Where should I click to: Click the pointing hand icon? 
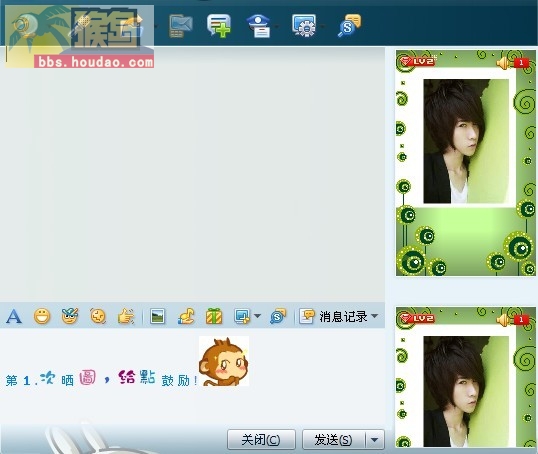click(126, 316)
